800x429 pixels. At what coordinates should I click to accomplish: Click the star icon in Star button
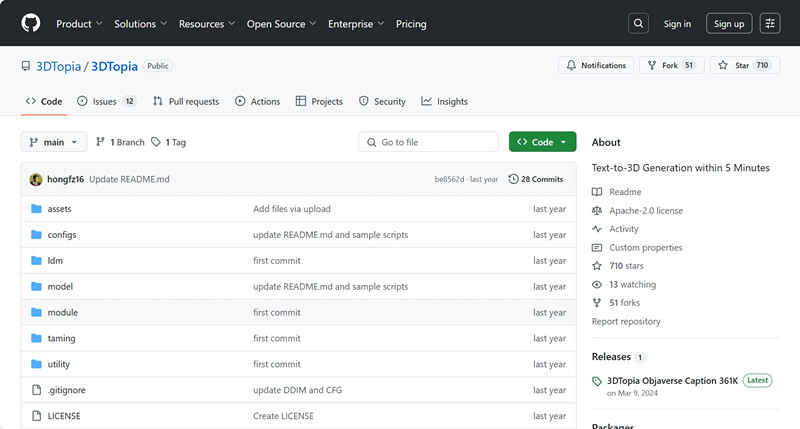click(723, 65)
